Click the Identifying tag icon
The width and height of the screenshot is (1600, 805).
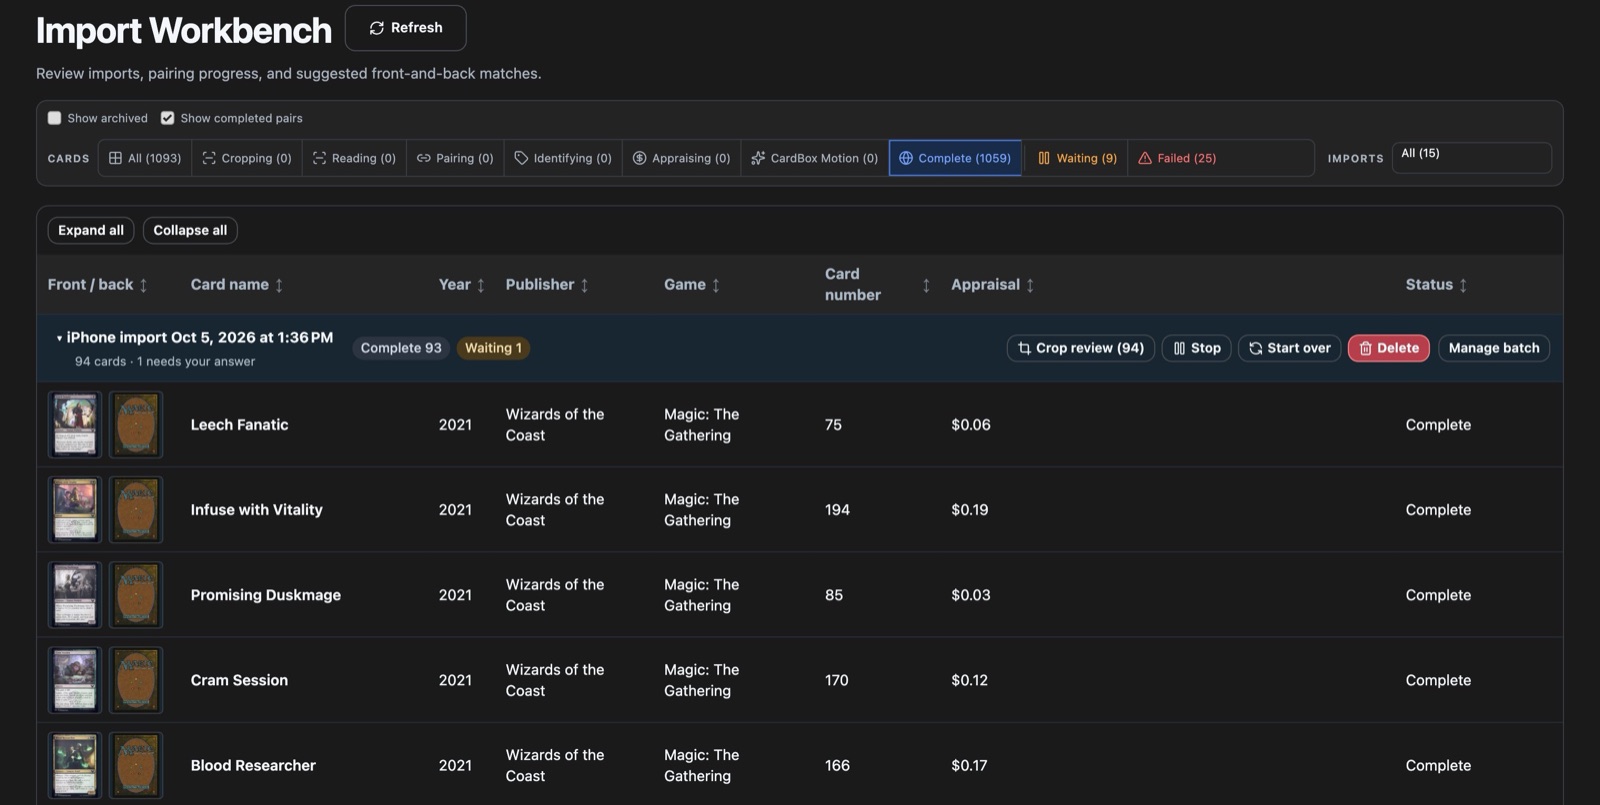[521, 158]
